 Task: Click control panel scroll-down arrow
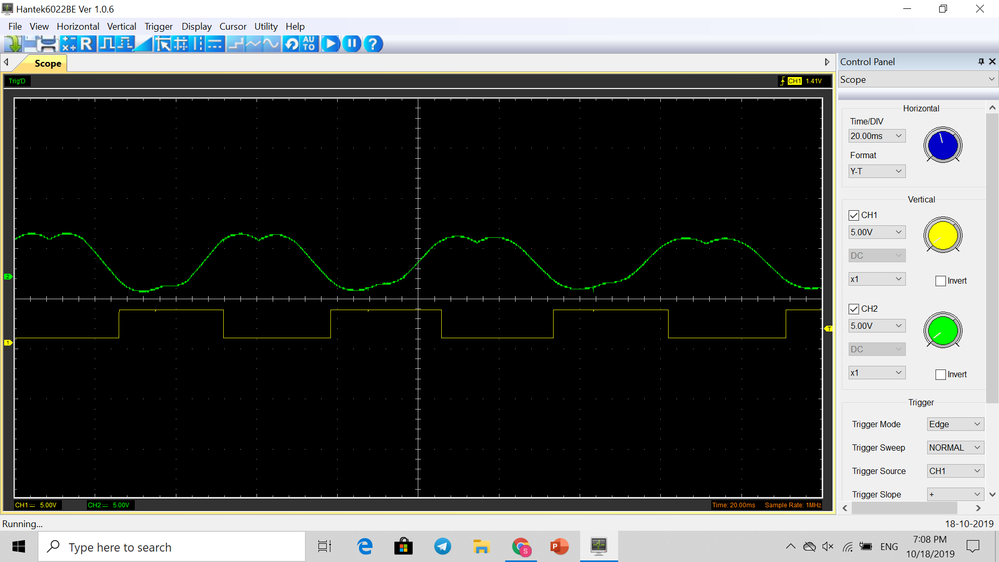(992, 494)
